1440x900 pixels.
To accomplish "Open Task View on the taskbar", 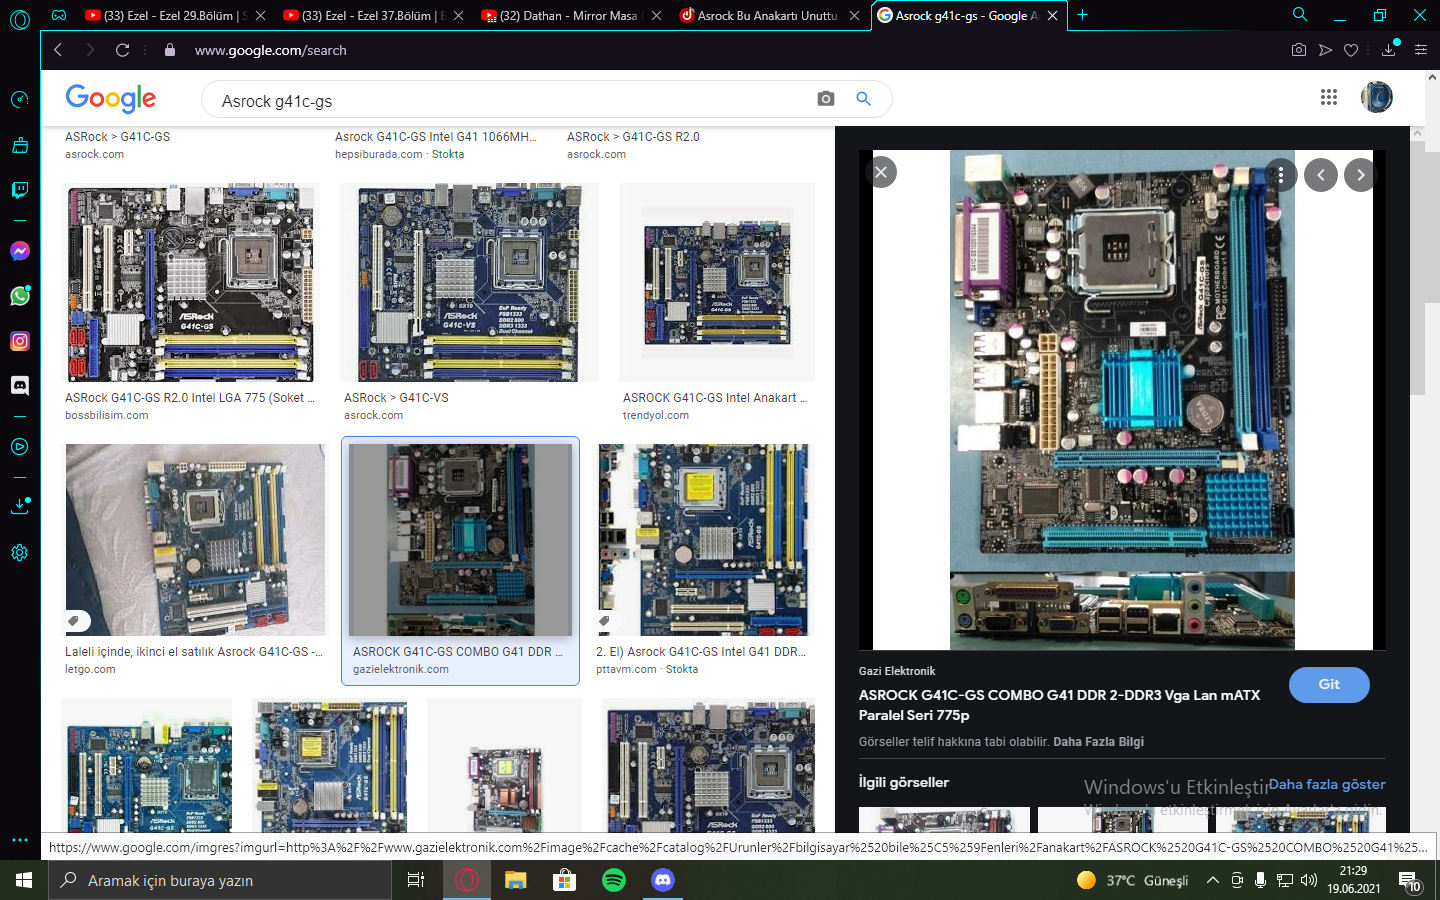I will click(416, 880).
